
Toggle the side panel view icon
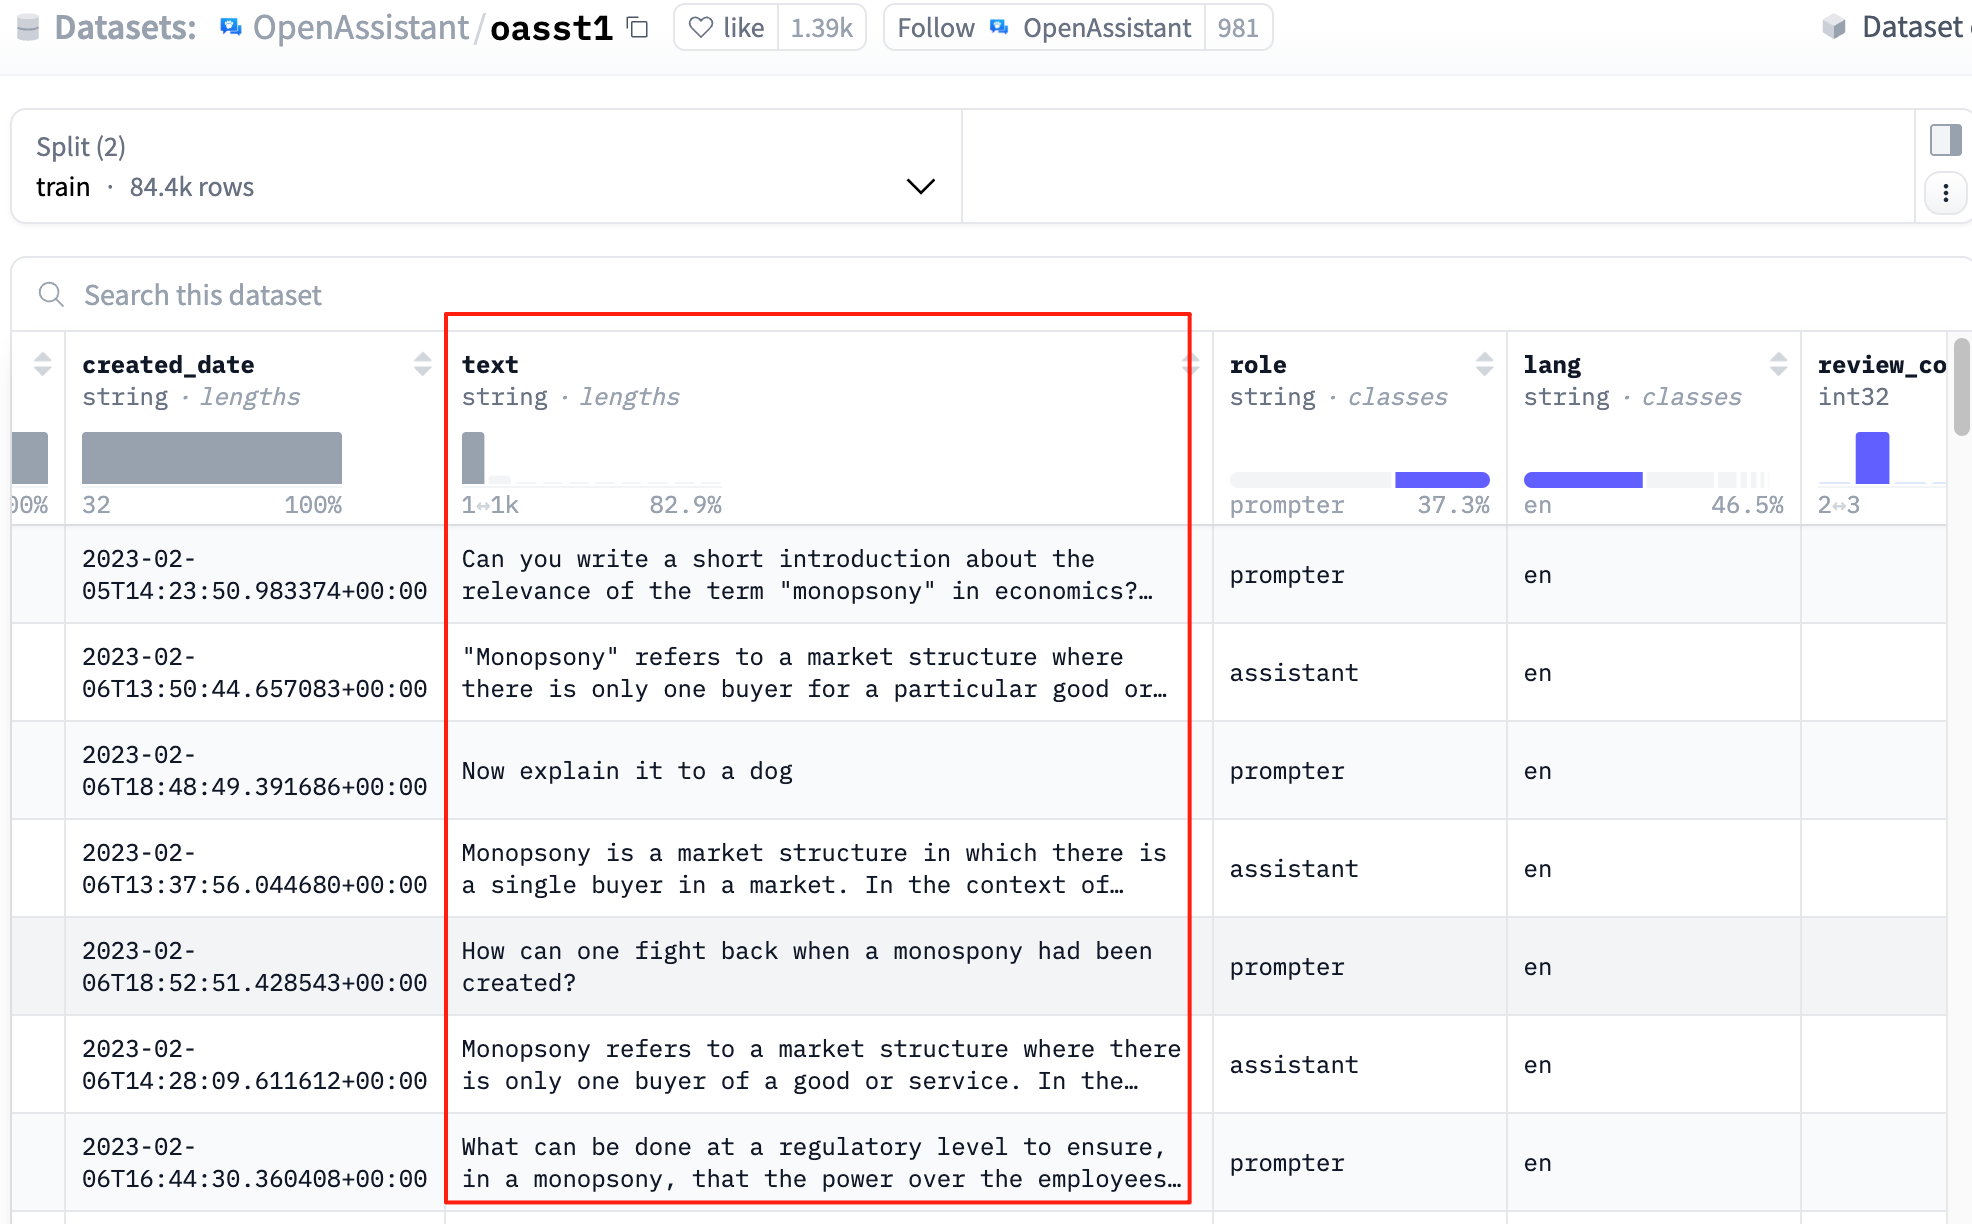pos(1945,140)
